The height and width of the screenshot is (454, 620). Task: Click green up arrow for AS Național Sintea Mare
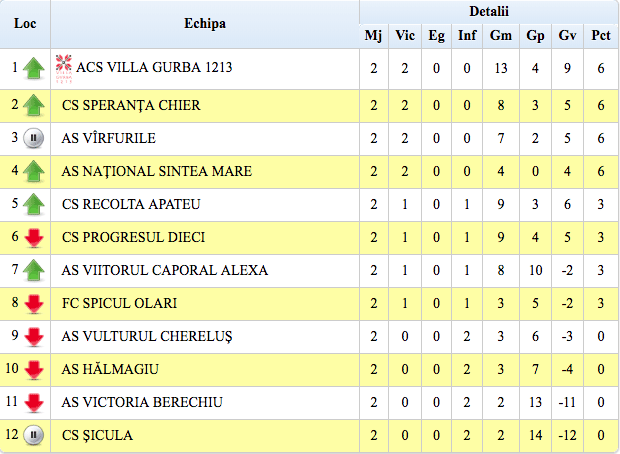click(x=33, y=171)
